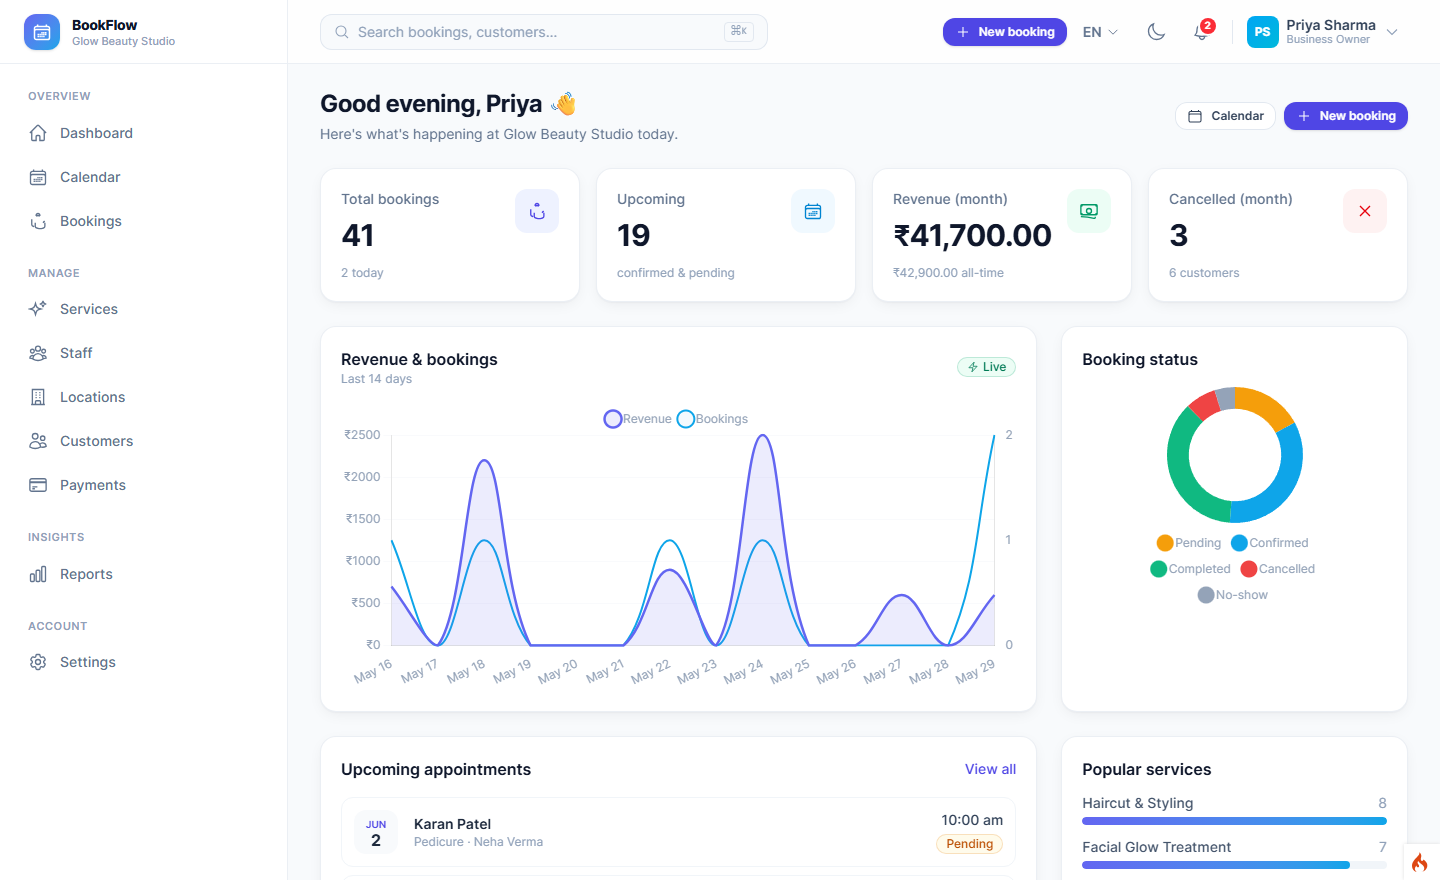This screenshot has height=880, width=1440.
Task: Go to Bookings in the sidebar
Action: coord(144,221)
